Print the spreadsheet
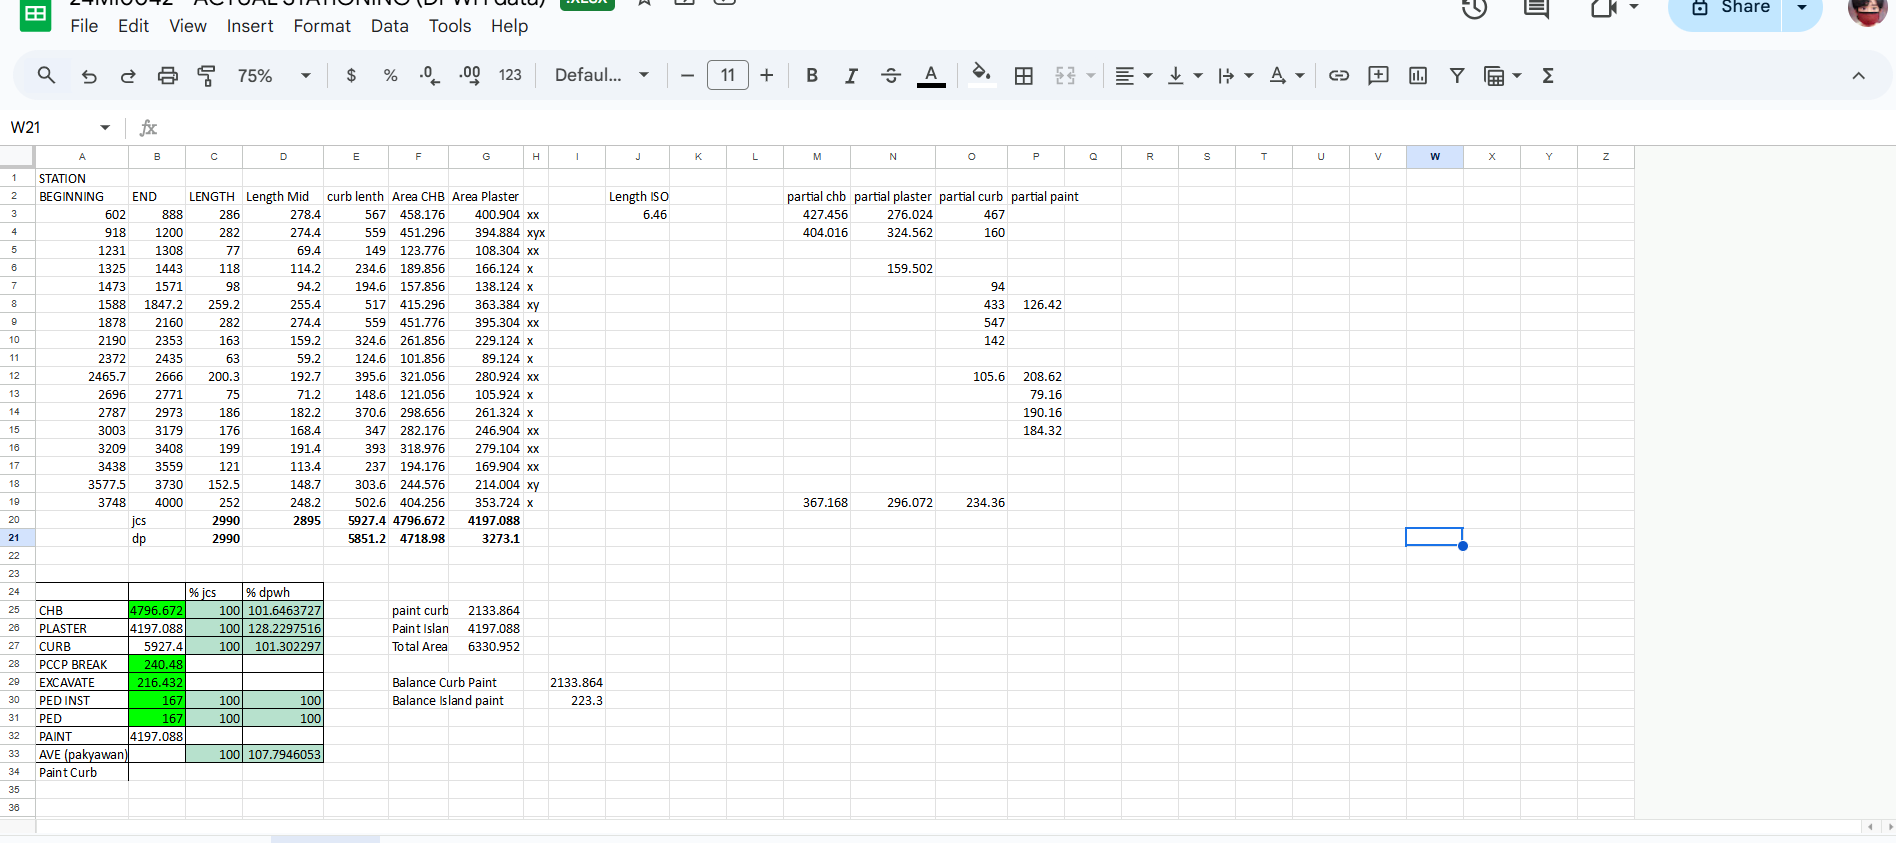This screenshot has height=843, width=1896. (x=168, y=75)
